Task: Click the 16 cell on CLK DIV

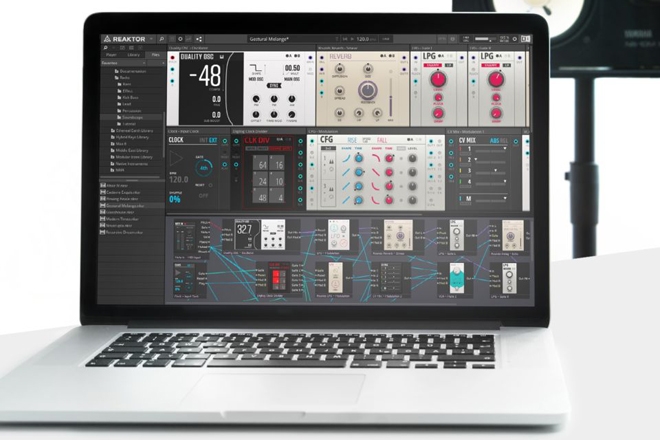Action: point(279,165)
